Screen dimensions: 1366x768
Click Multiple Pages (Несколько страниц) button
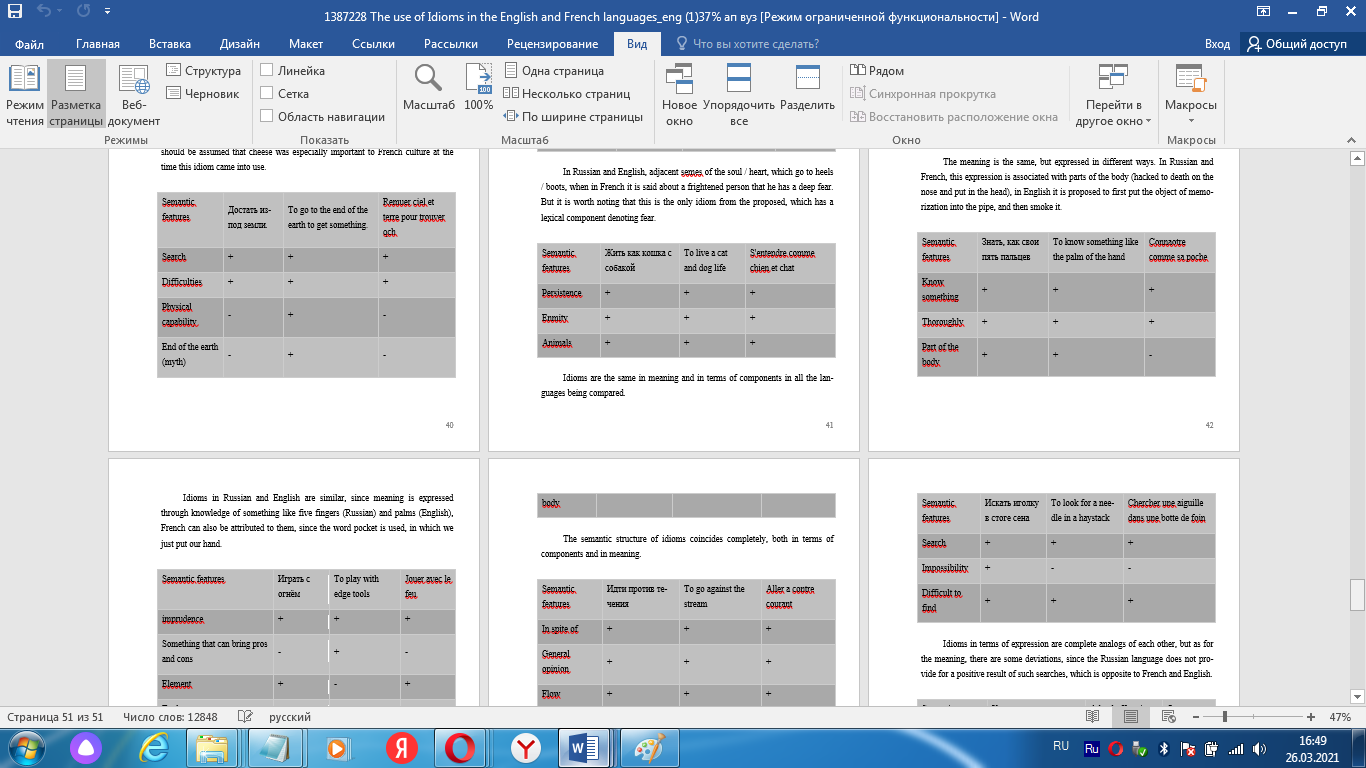point(567,94)
